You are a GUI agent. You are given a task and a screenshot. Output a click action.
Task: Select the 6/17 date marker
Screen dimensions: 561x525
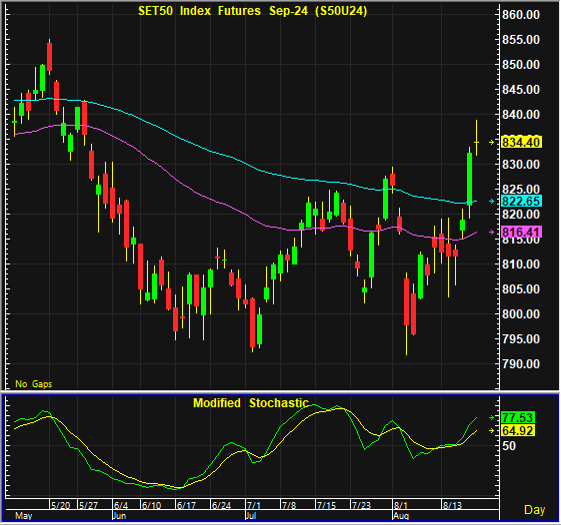click(x=186, y=505)
